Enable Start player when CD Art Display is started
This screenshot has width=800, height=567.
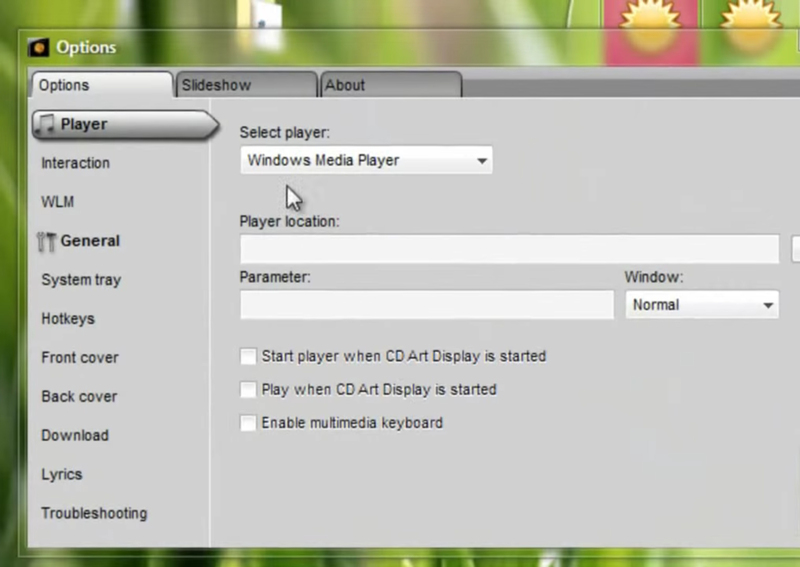pos(248,356)
